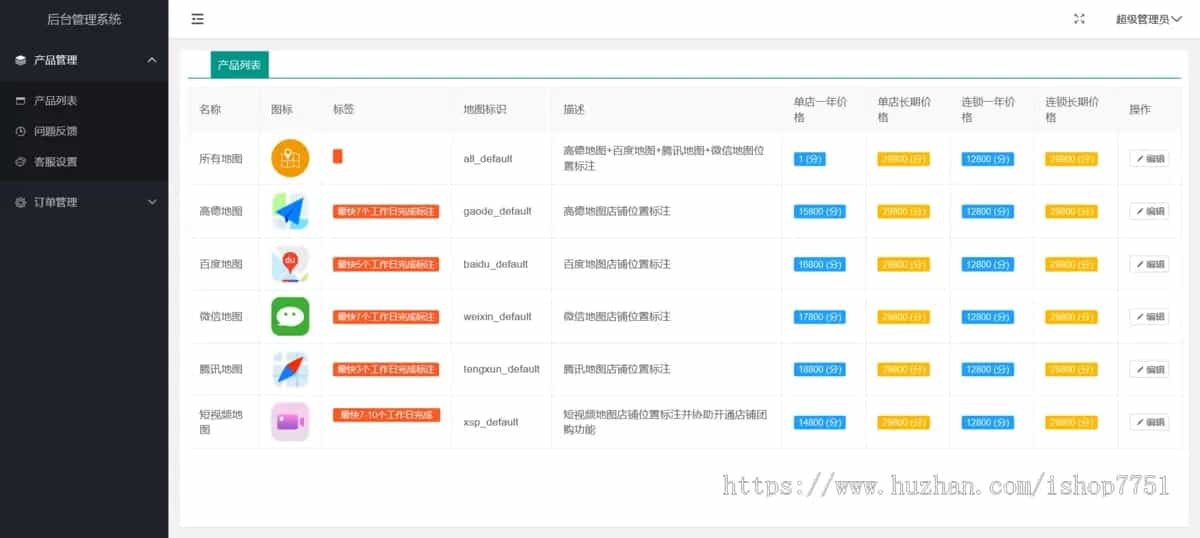This screenshot has width=1200, height=538.
Task: Click the tengxun_default map identifier
Action: [x=502, y=369]
